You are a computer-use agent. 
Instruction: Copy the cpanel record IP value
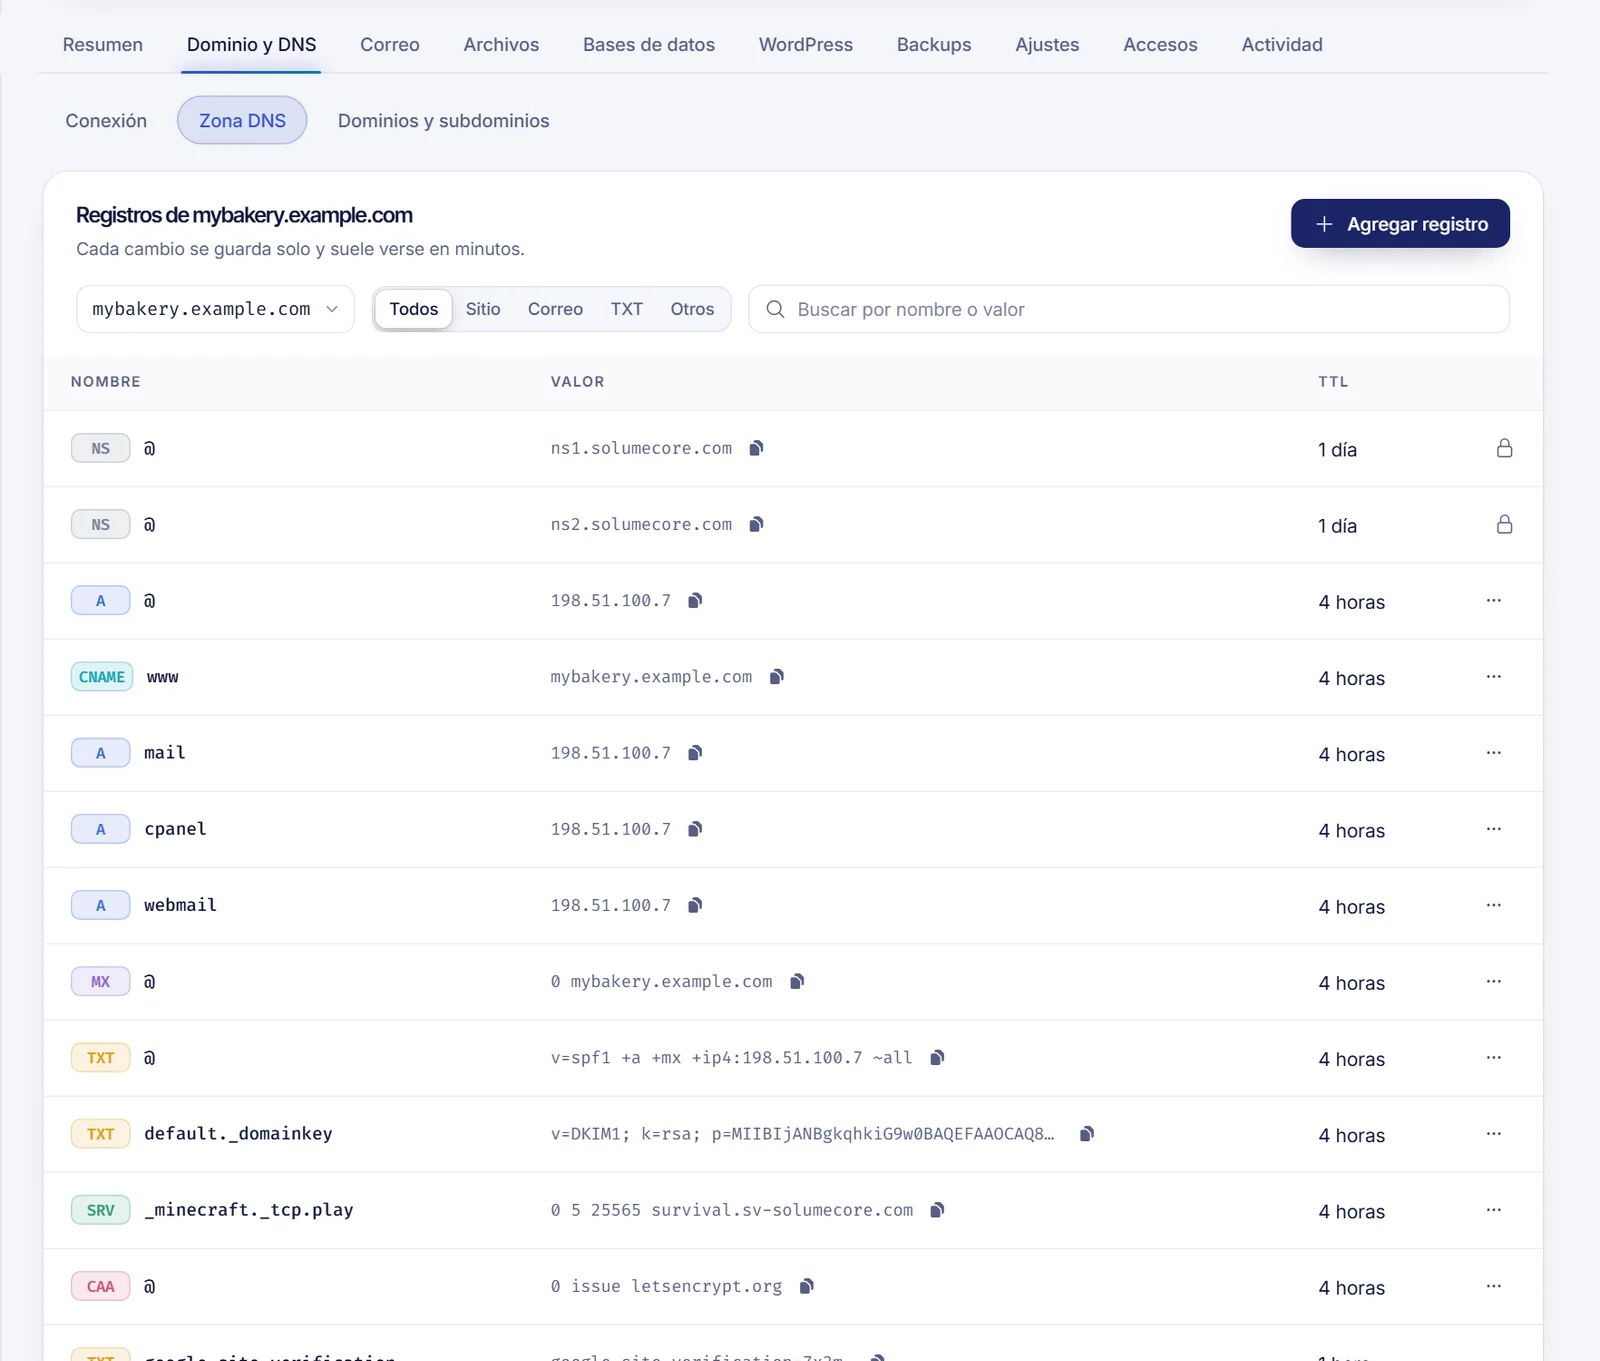(x=695, y=829)
